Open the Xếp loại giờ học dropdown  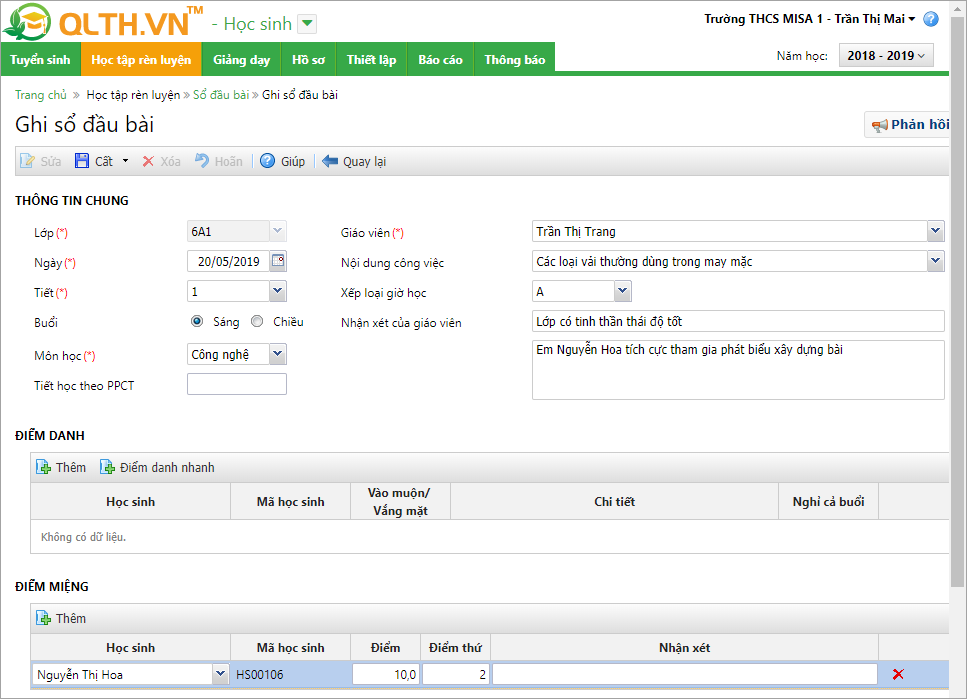[622, 291]
